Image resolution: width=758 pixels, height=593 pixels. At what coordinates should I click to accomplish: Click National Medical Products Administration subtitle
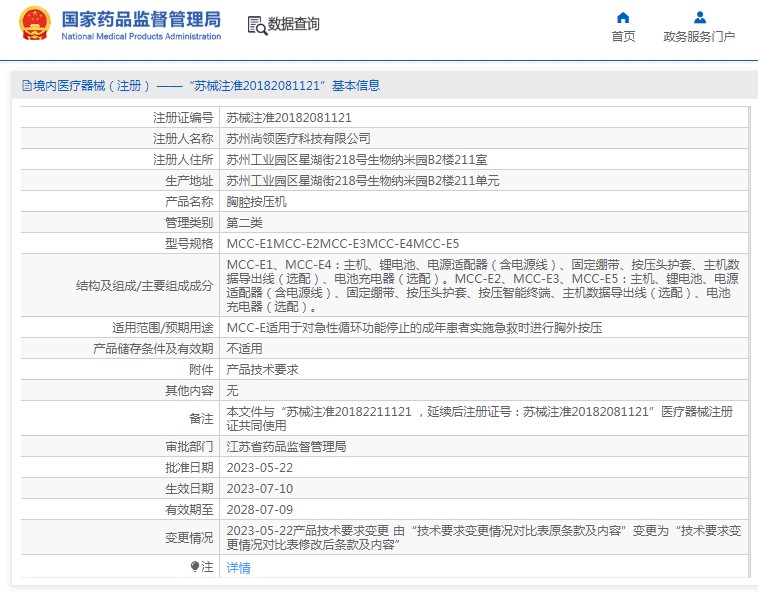point(141,37)
